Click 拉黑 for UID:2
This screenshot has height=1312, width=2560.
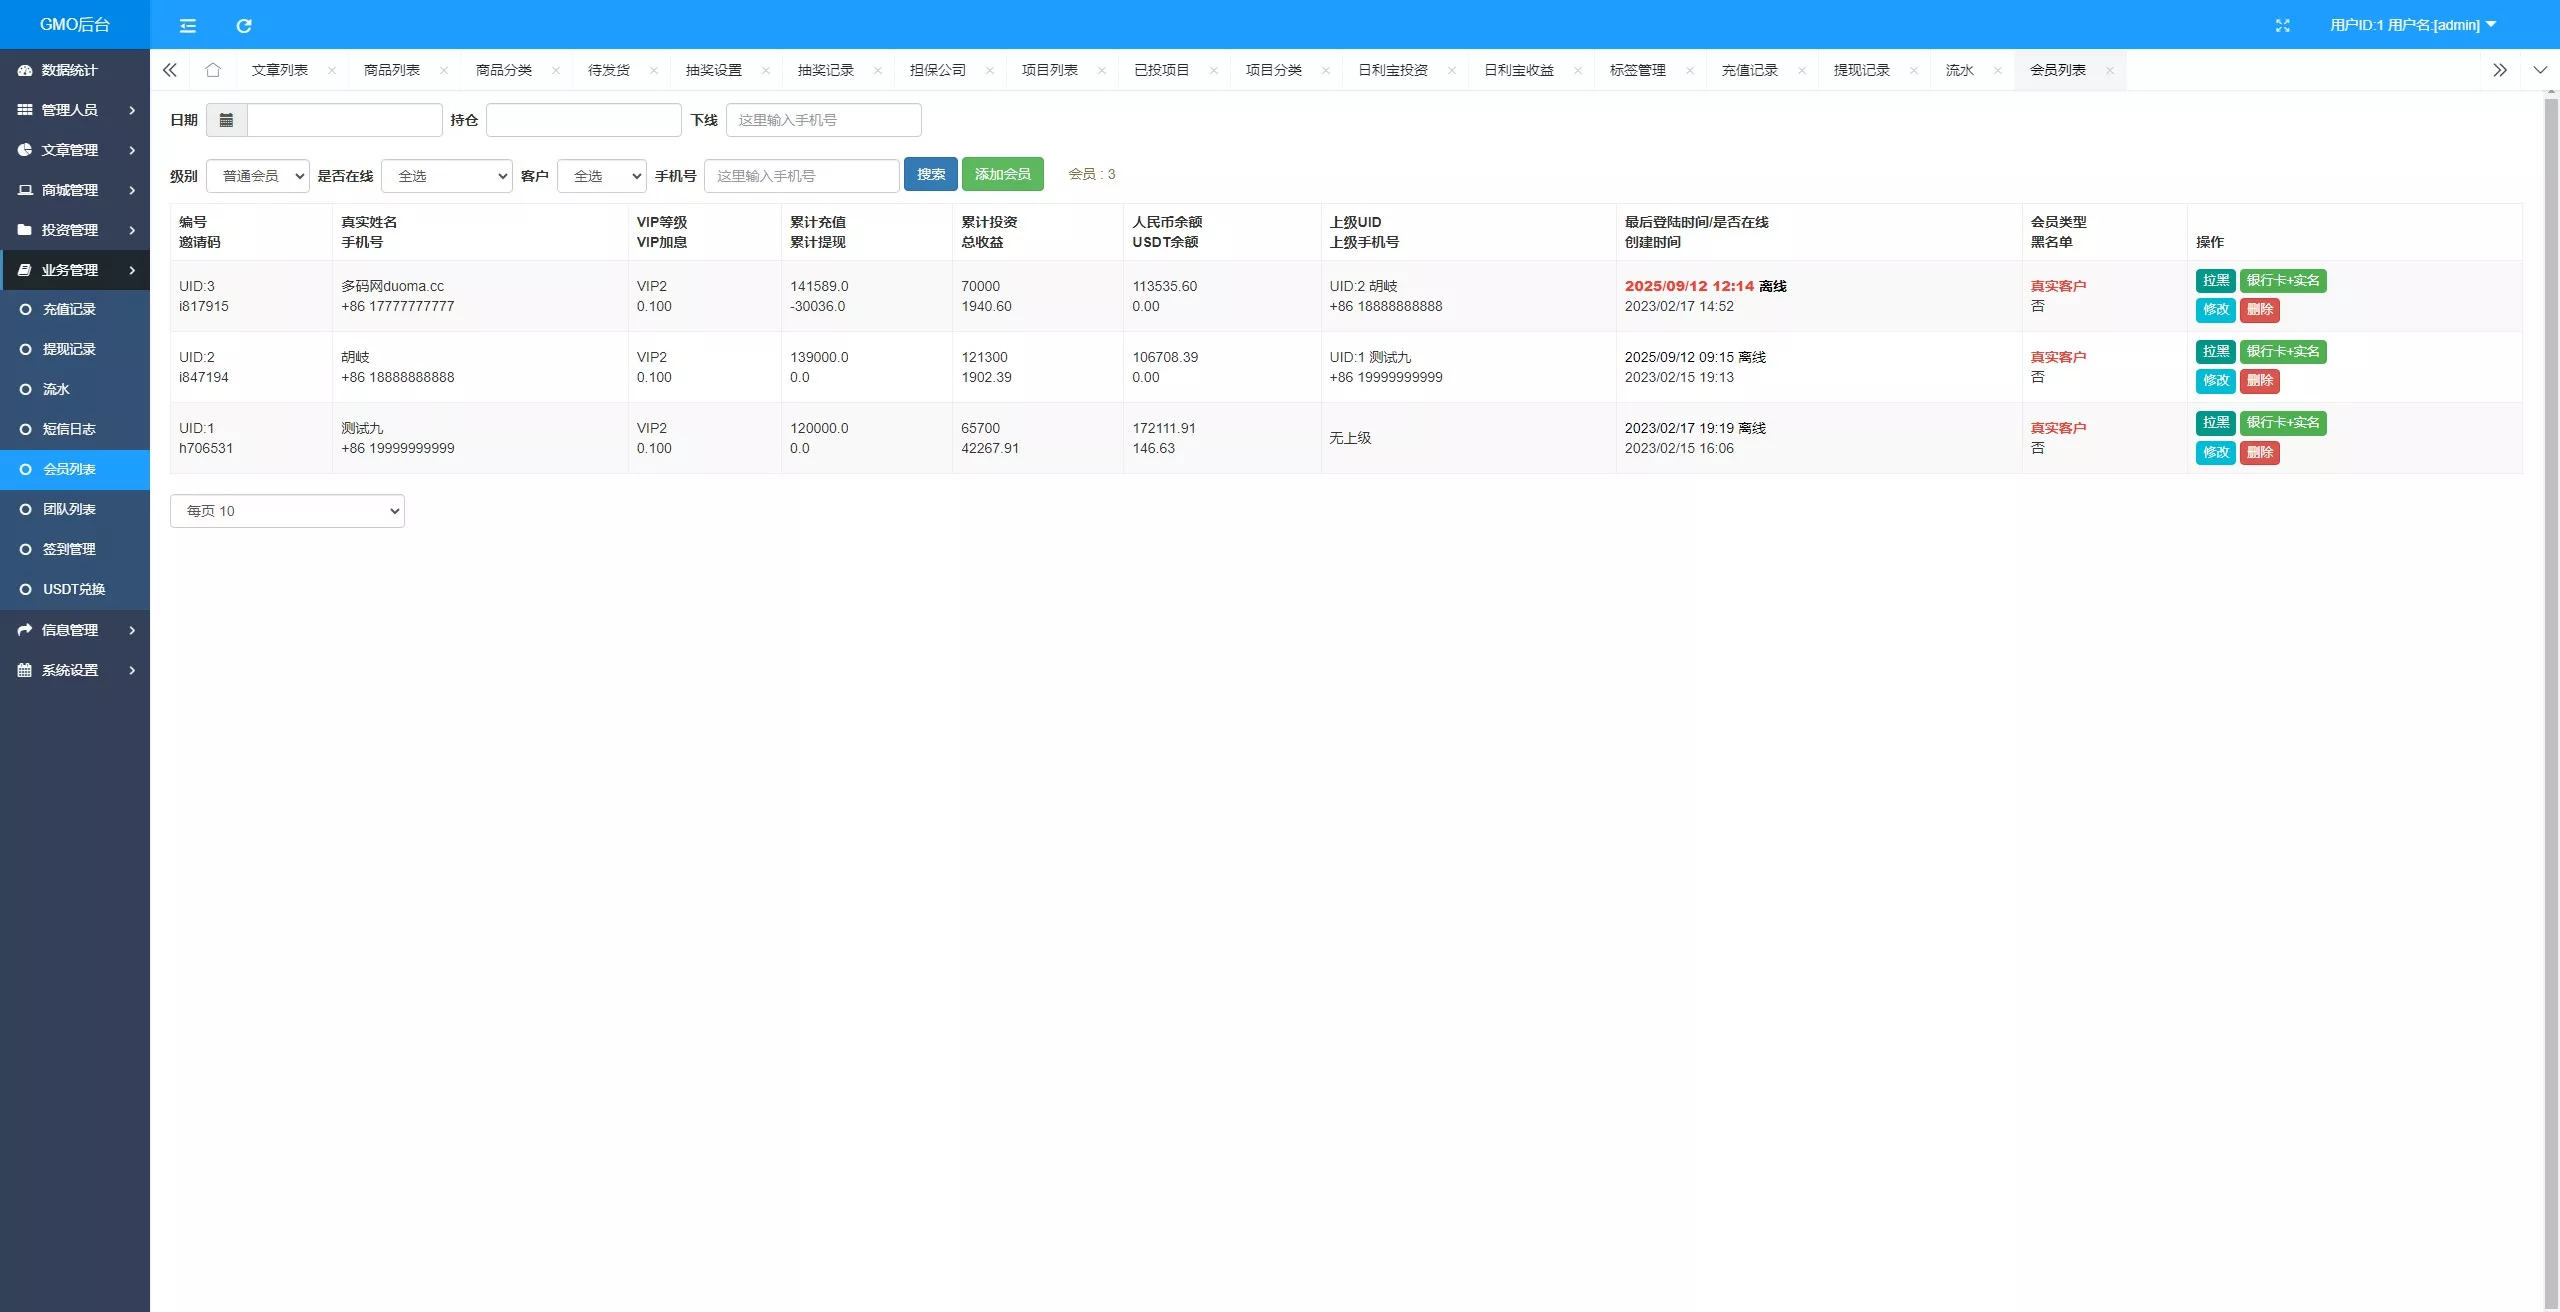point(2216,352)
